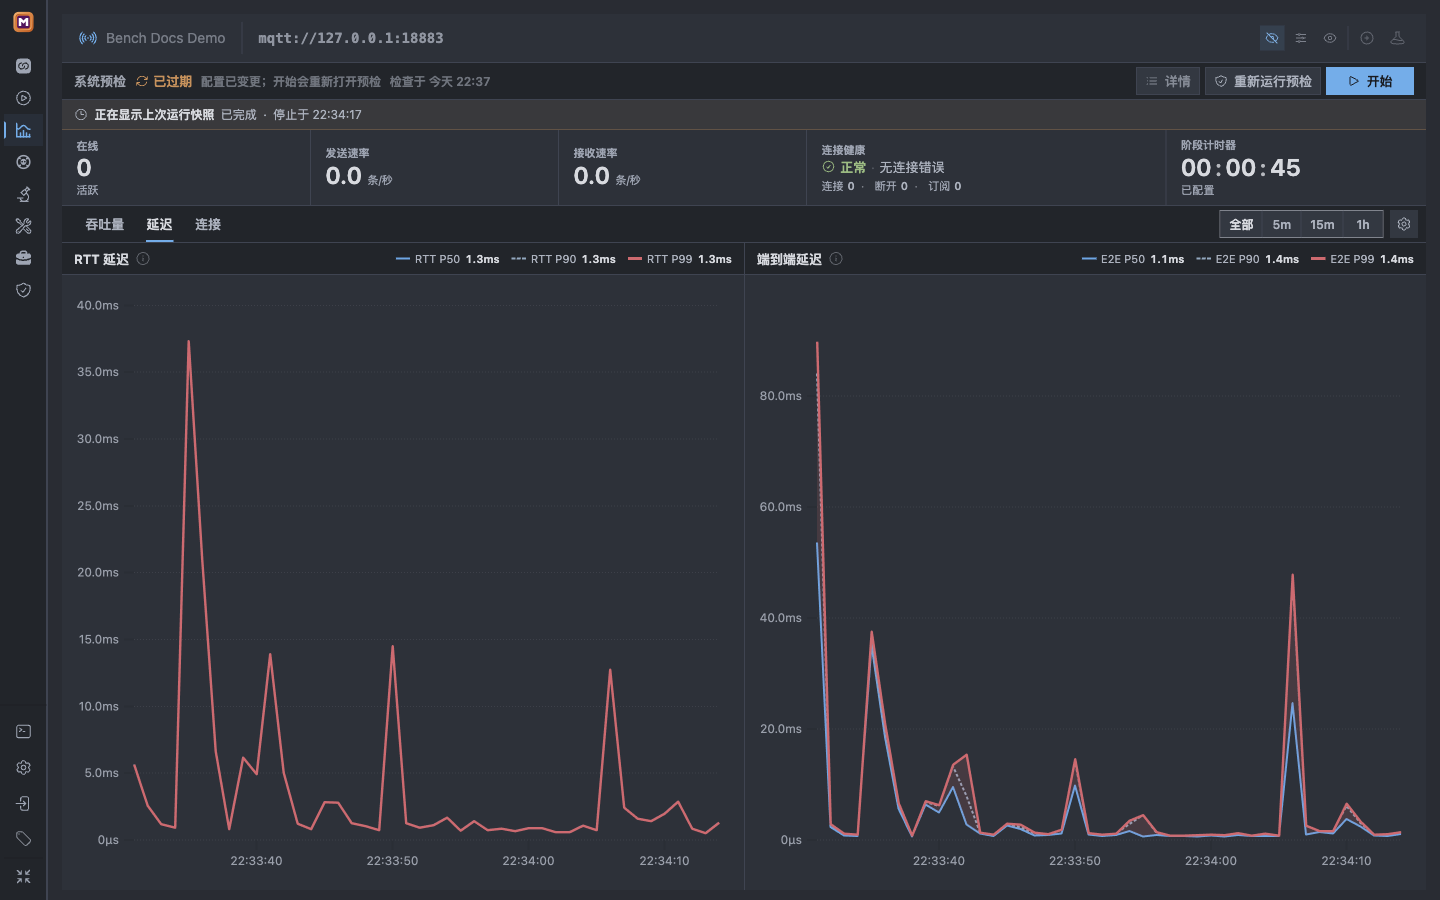Screen dimensions: 1440x900
Task: Toggle E2E P99 legend series
Action: pyautogui.click(x=1363, y=259)
